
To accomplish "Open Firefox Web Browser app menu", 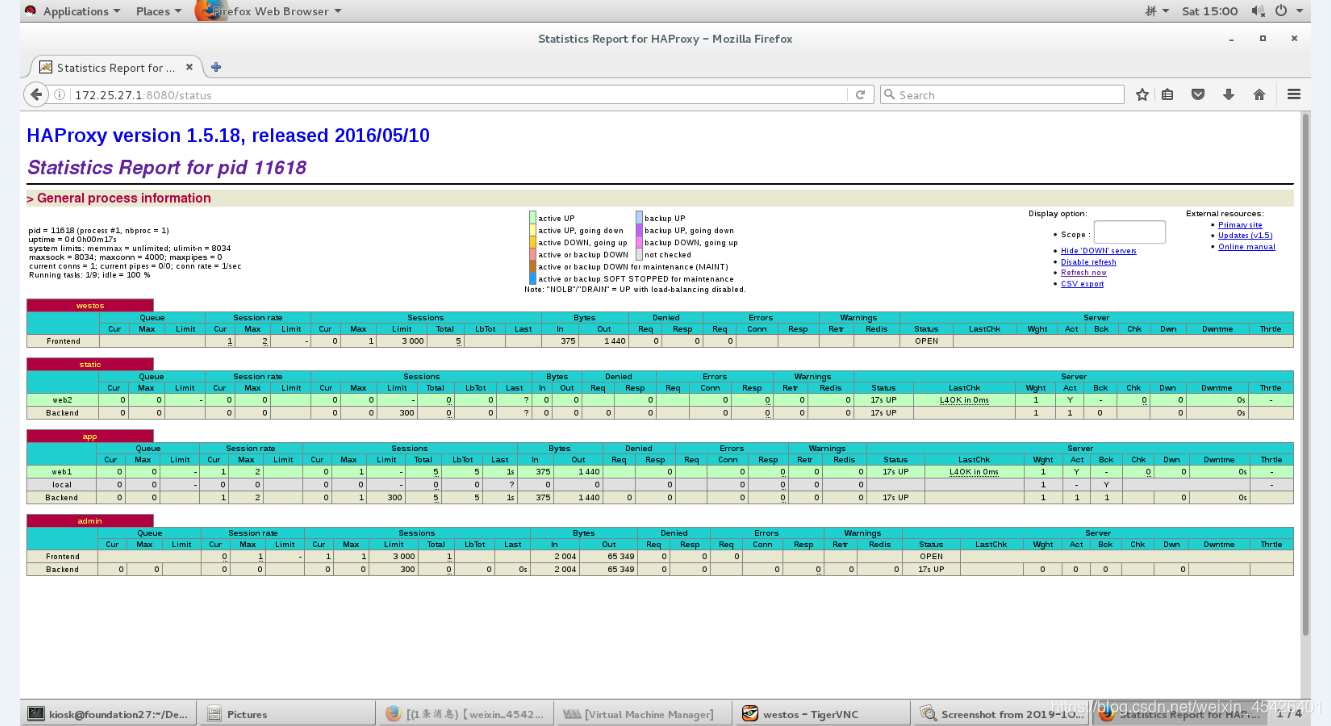I will [270, 11].
